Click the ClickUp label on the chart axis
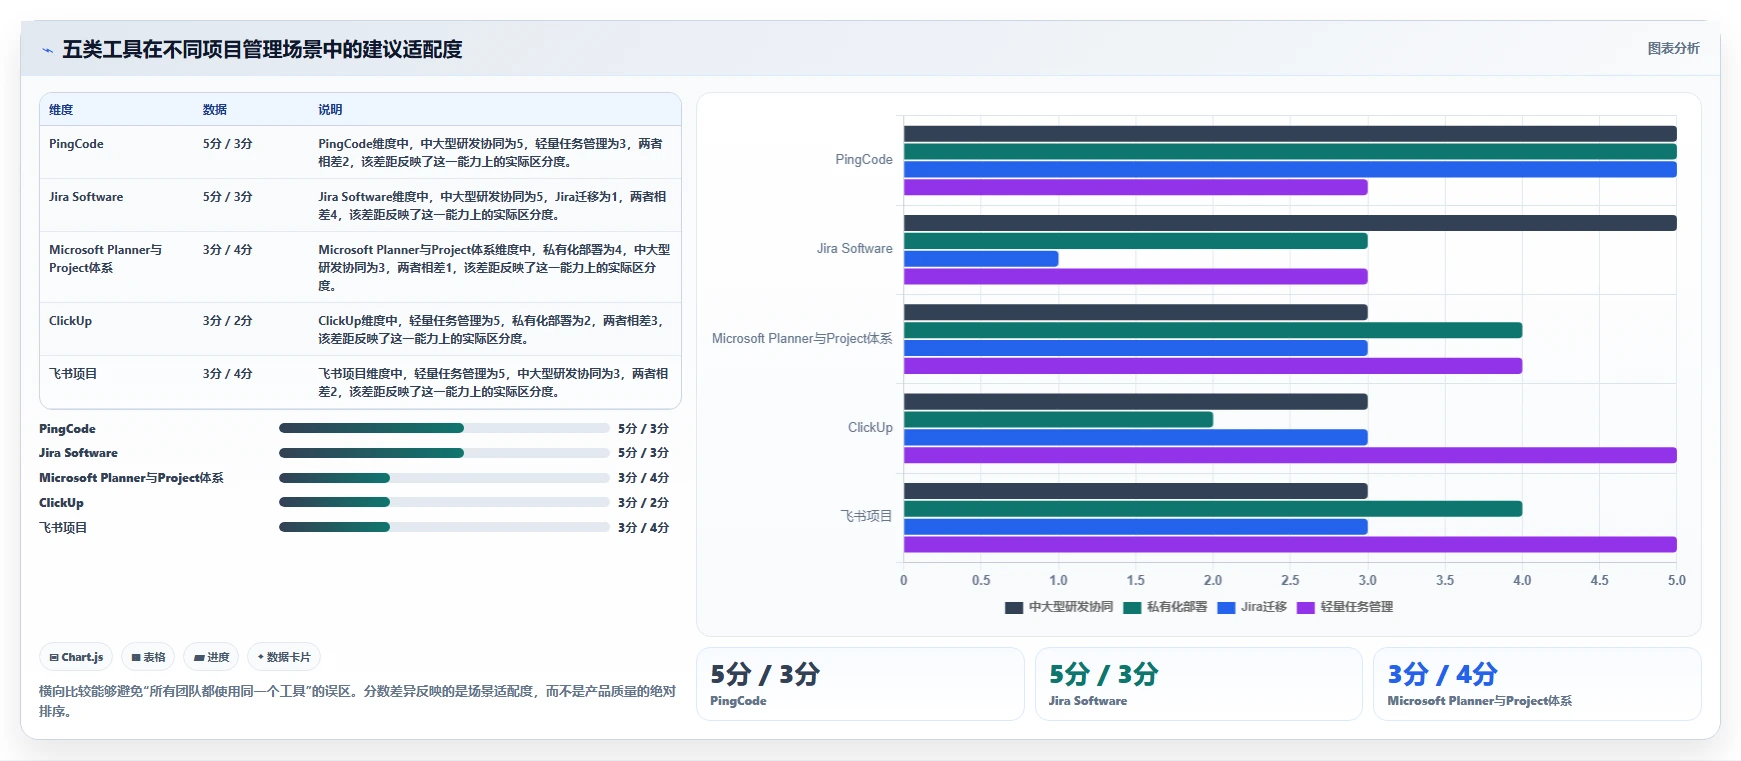 coord(870,428)
